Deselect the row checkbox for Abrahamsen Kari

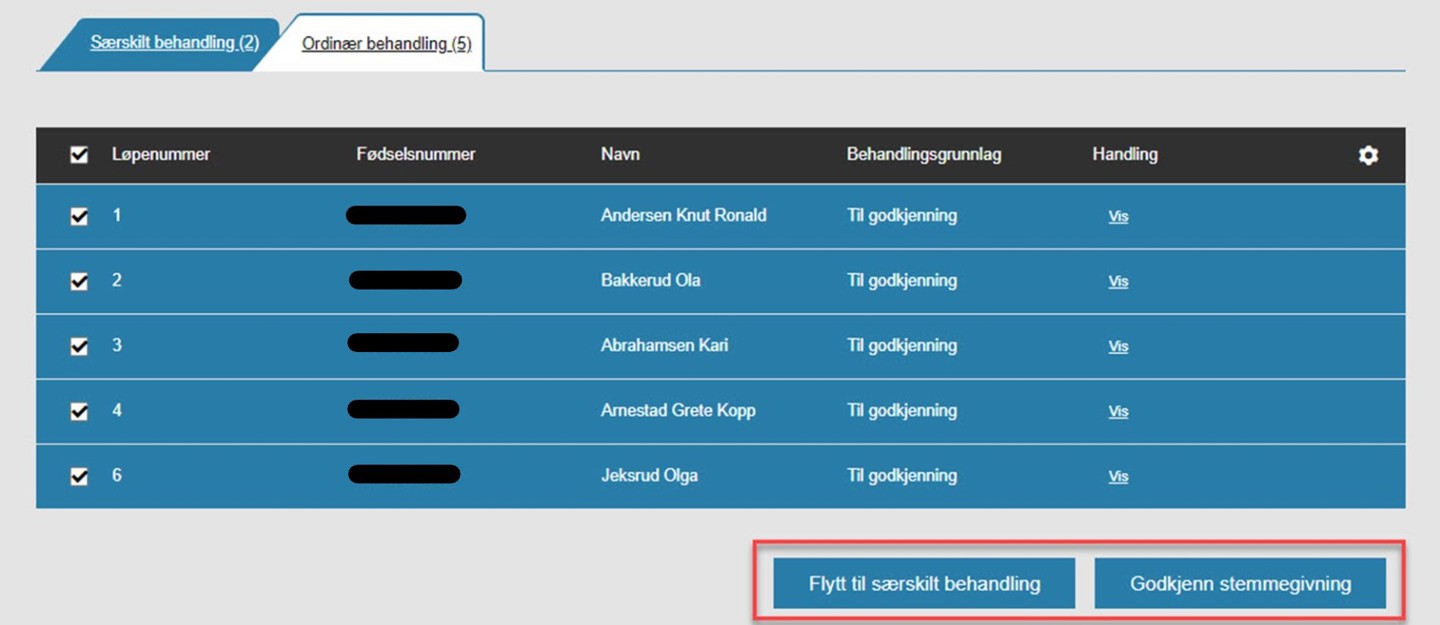79,347
